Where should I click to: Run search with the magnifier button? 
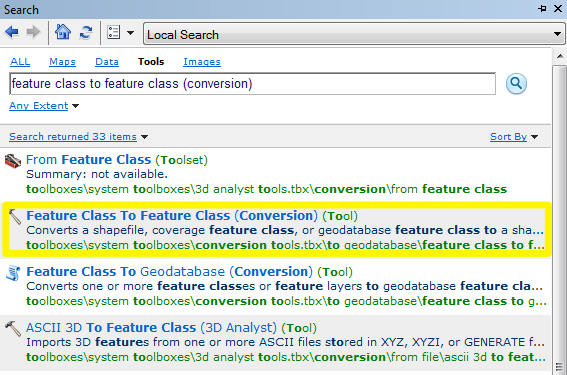pyautogui.click(x=516, y=84)
